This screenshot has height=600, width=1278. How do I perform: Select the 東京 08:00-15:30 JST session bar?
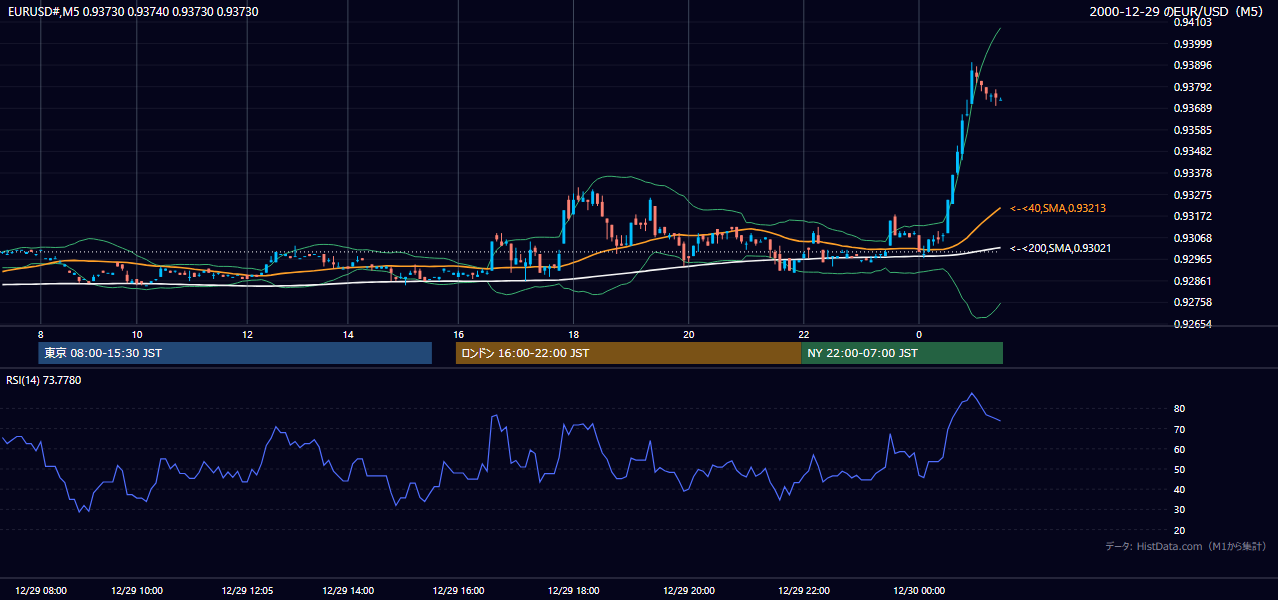tap(235, 353)
